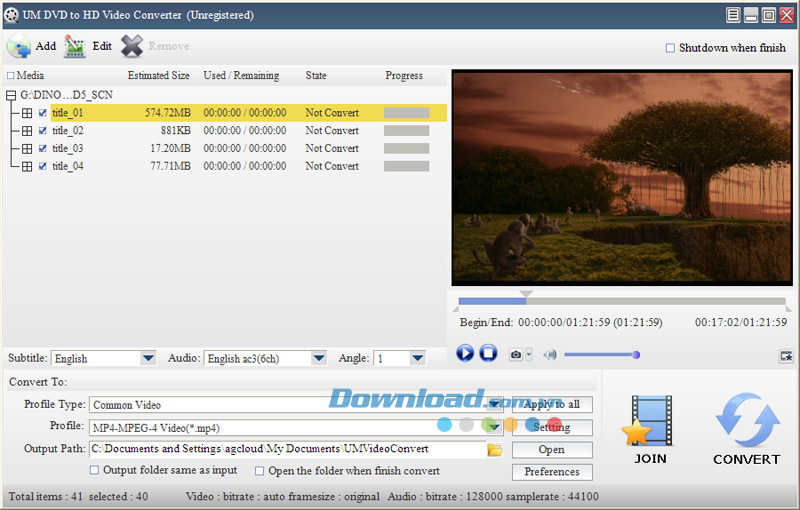Play the video preview
The image size is (800, 510).
click(465, 353)
